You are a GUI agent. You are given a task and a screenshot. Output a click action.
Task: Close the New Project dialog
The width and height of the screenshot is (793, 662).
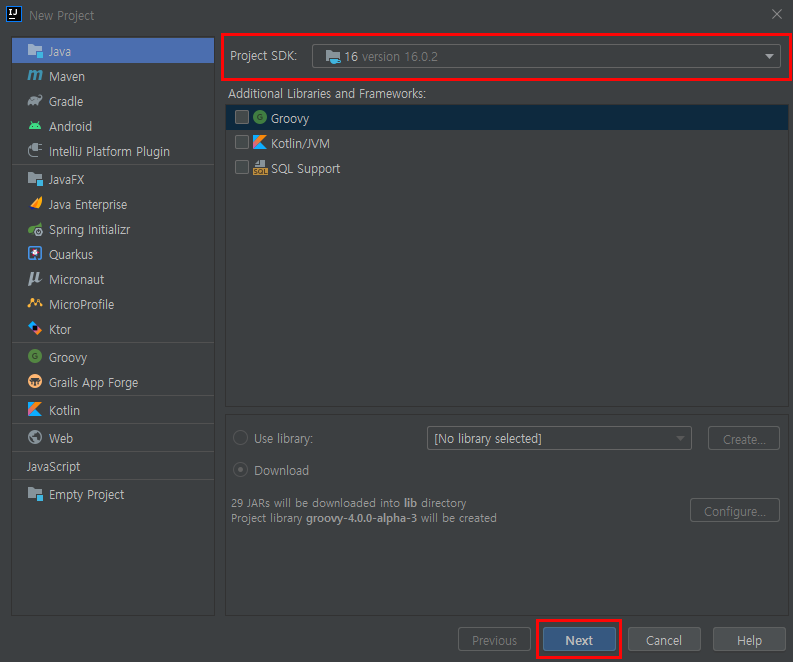[777, 14]
